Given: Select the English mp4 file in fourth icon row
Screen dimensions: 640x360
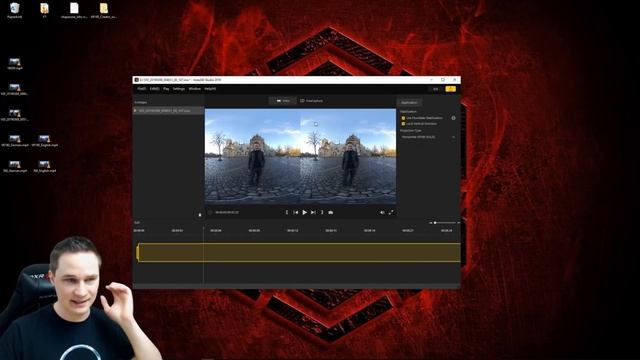Looking at the screenshot, I should coord(44,141).
